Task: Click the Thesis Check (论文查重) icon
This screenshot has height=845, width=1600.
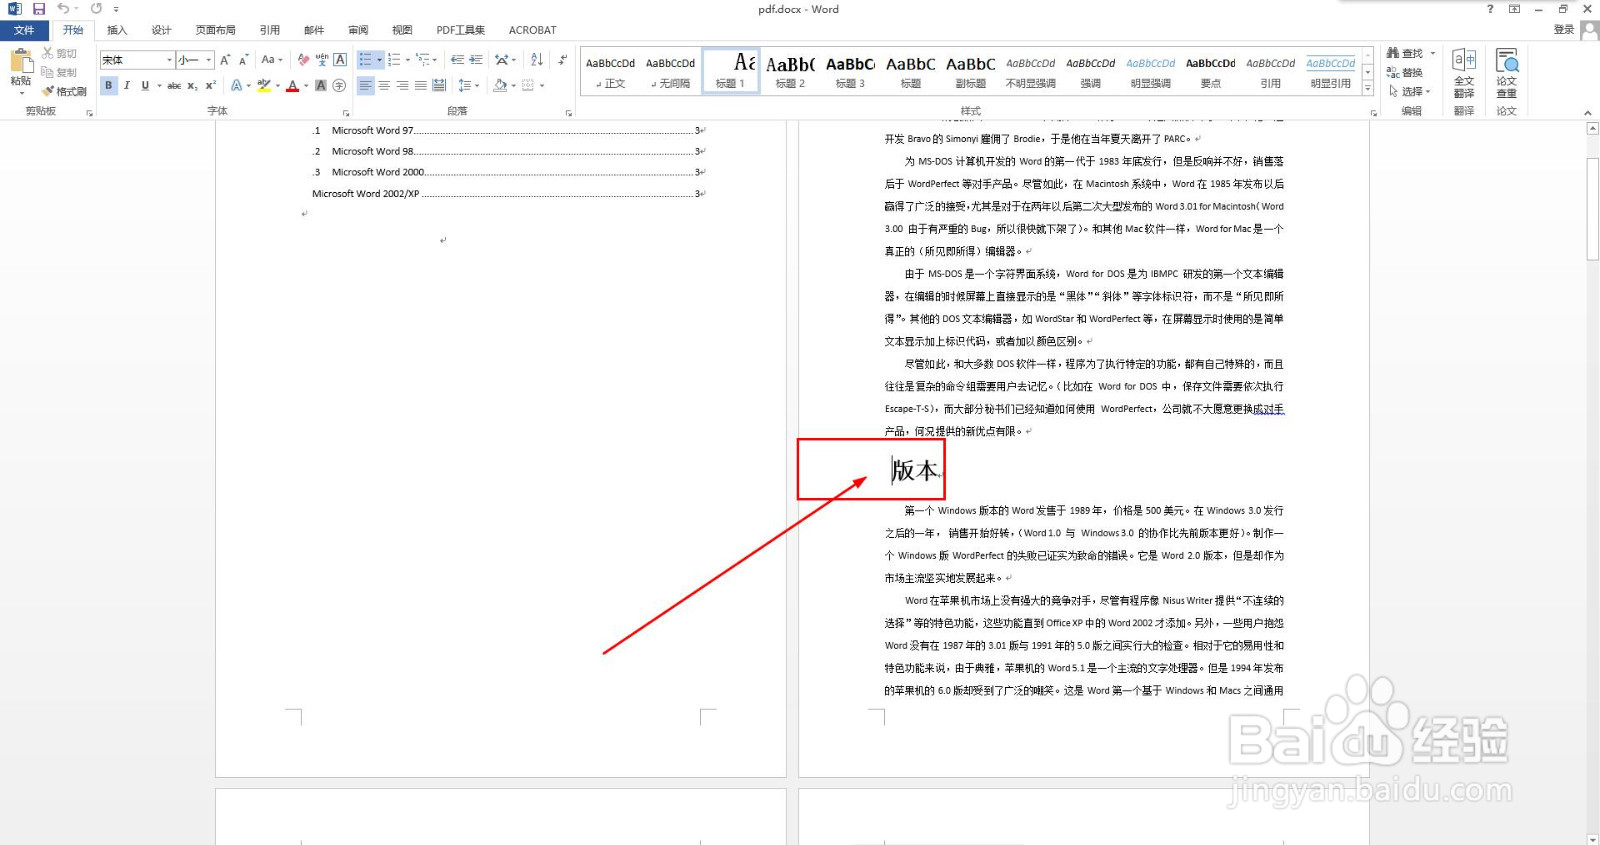Action: coord(1507,60)
